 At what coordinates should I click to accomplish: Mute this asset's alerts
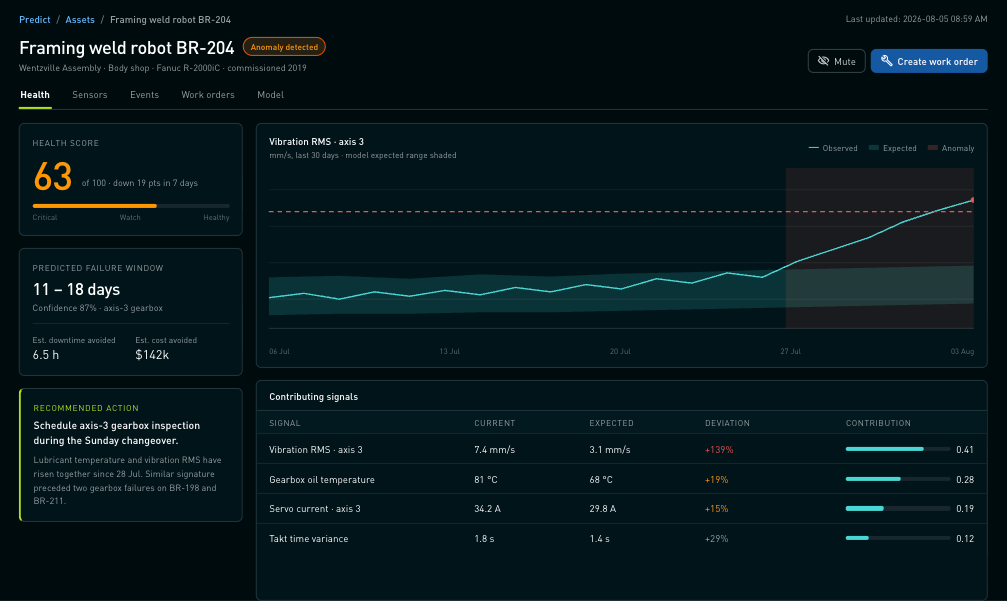[836, 61]
